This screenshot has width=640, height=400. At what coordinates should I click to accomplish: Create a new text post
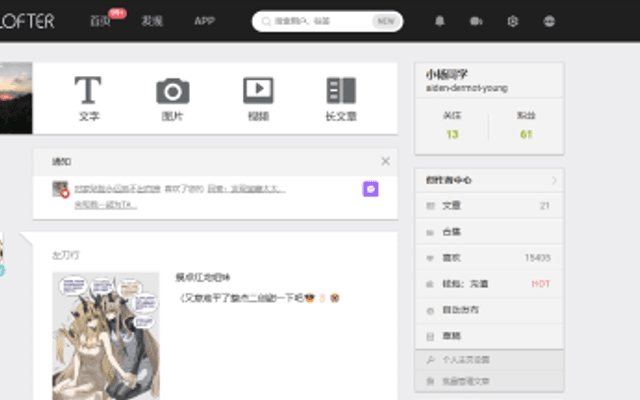click(x=88, y=98)
